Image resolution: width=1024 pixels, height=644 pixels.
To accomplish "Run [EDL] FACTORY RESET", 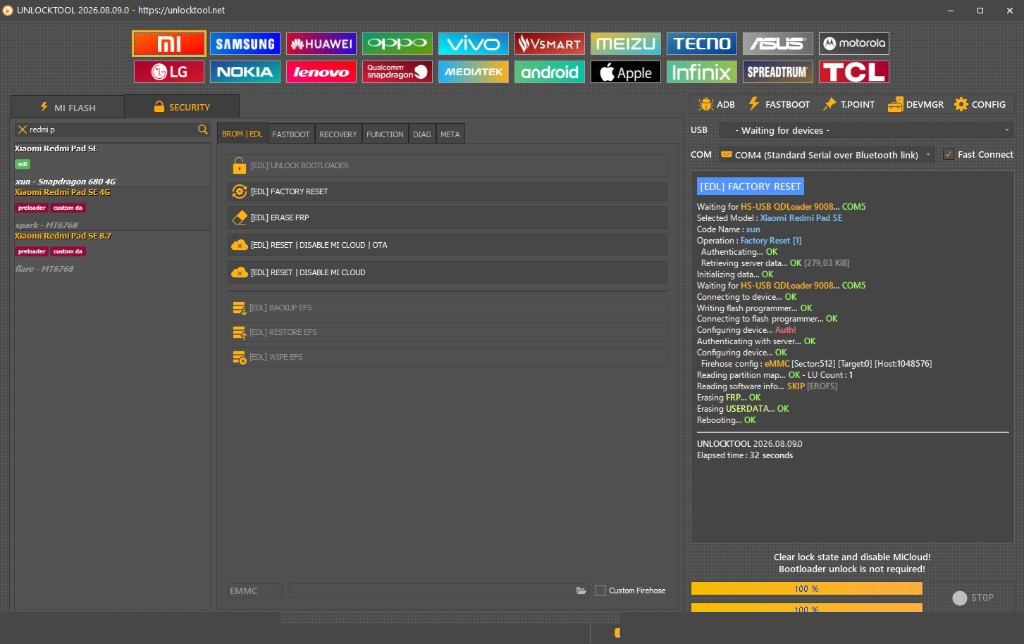I will [x=447, y=191].
